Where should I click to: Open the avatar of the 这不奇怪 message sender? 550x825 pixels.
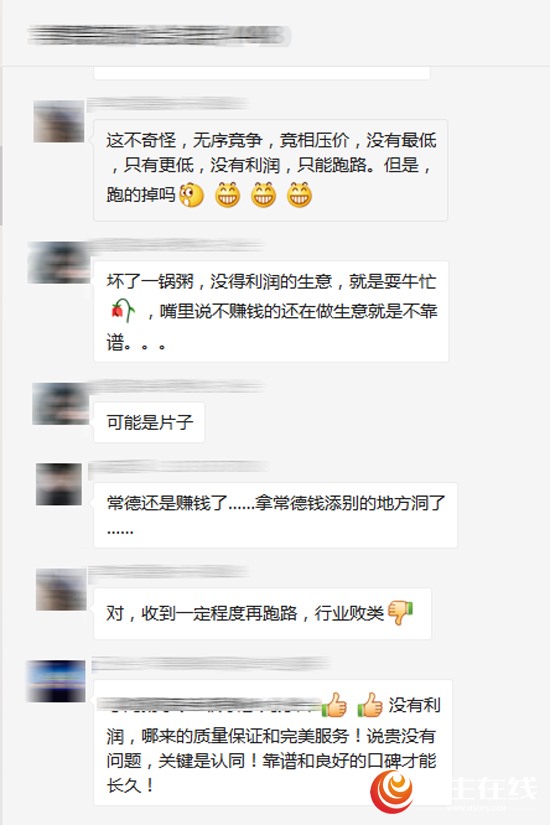pos(58,121)
